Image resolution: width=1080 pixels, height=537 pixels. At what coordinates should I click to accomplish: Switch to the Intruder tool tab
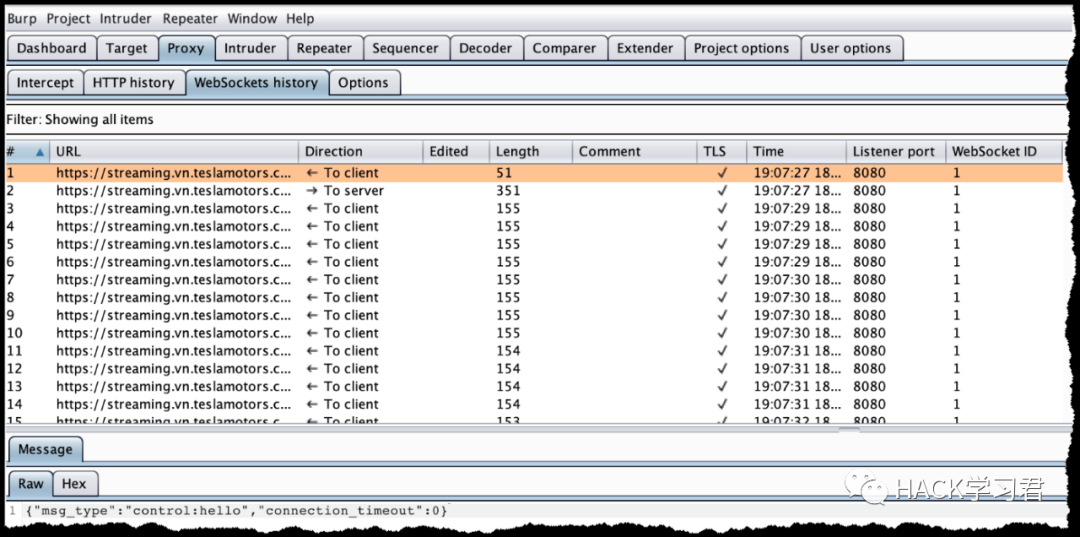point(250,48)
